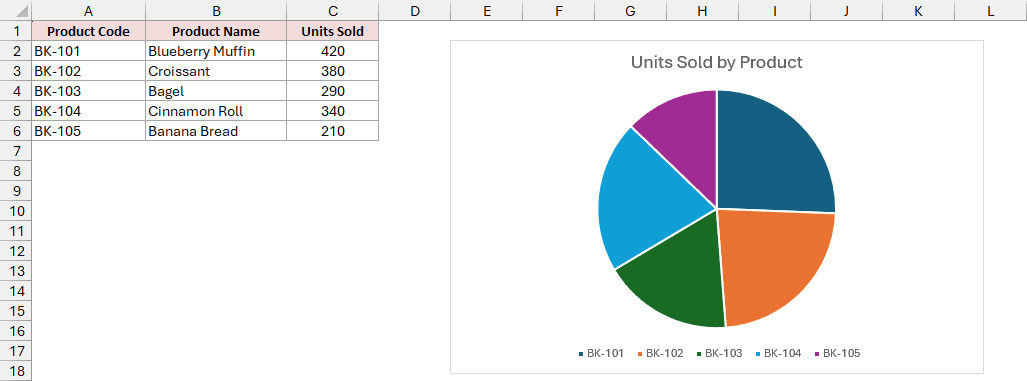Select column A header

tap(88, 10)
